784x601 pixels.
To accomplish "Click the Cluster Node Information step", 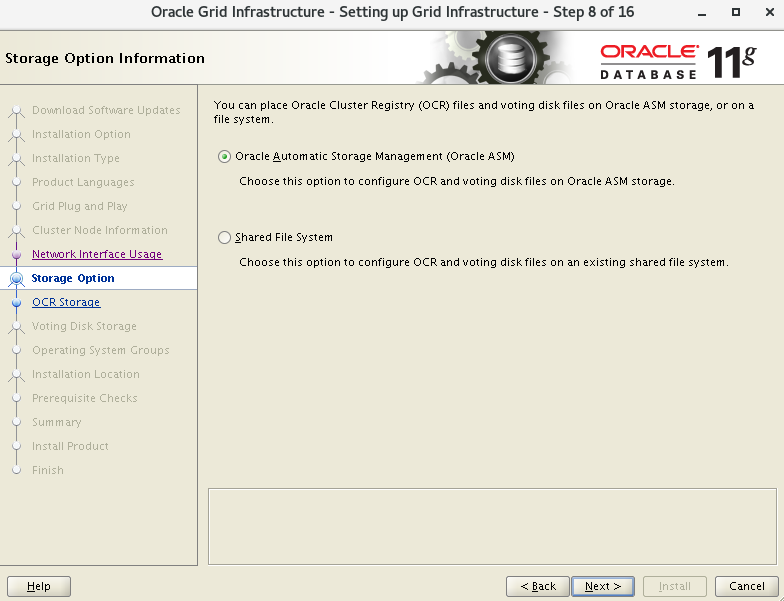I will click(100, 230).
